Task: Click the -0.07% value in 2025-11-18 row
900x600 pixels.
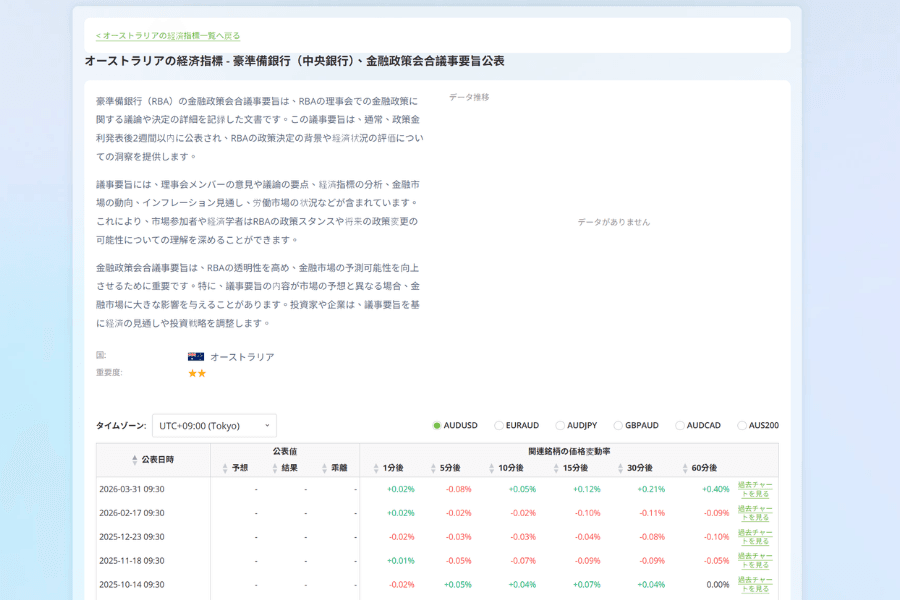Action: (x=523, y=561)
